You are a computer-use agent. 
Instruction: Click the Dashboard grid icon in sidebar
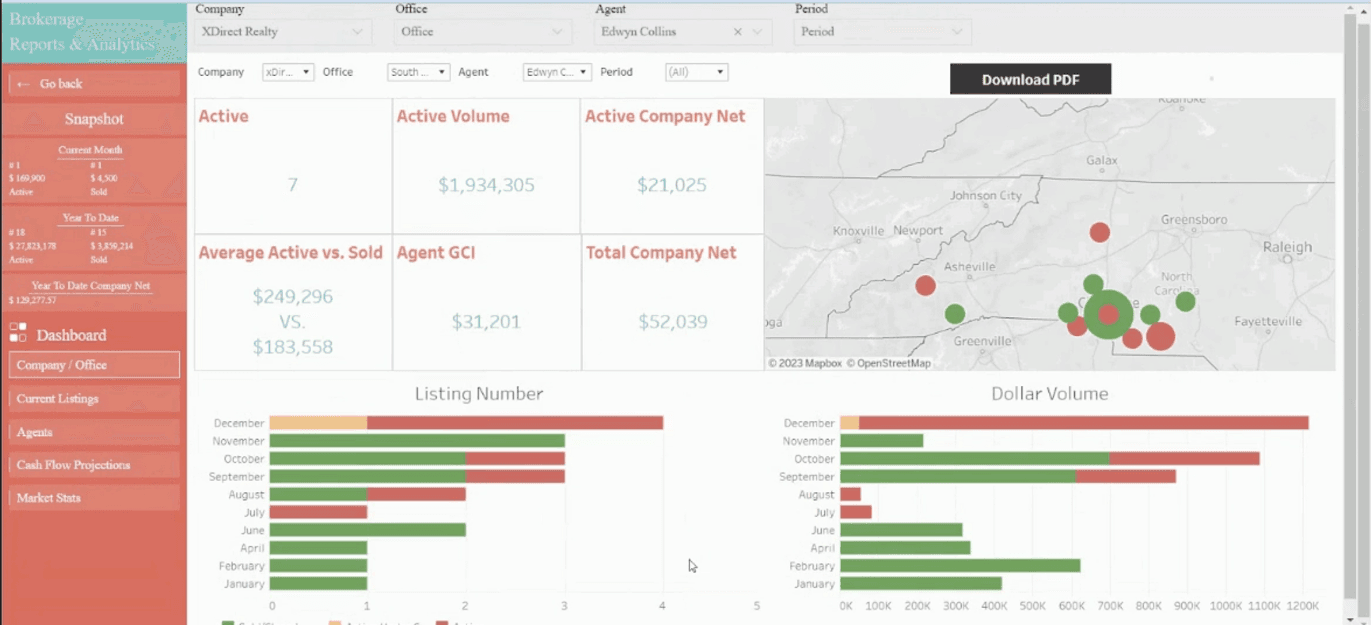[x=18, y=333]
